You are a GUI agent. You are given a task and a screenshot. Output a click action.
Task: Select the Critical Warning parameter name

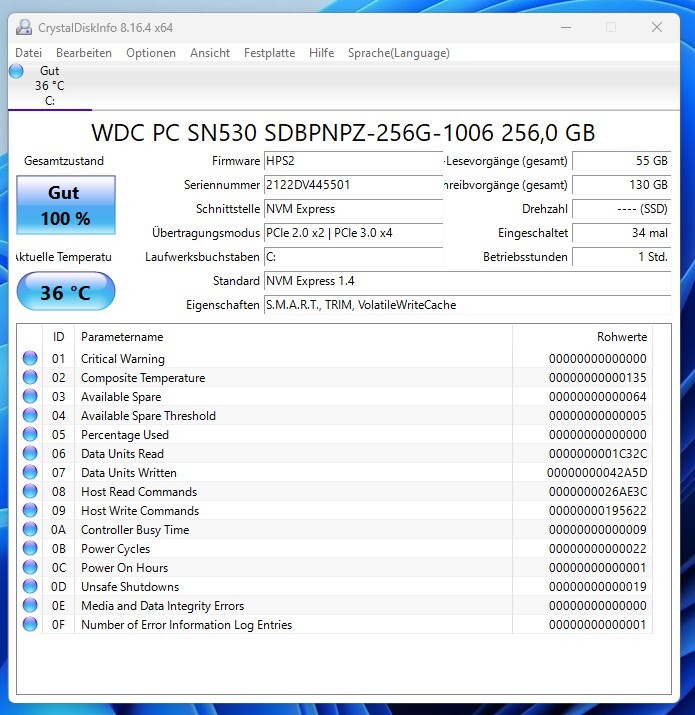(123, 359)
